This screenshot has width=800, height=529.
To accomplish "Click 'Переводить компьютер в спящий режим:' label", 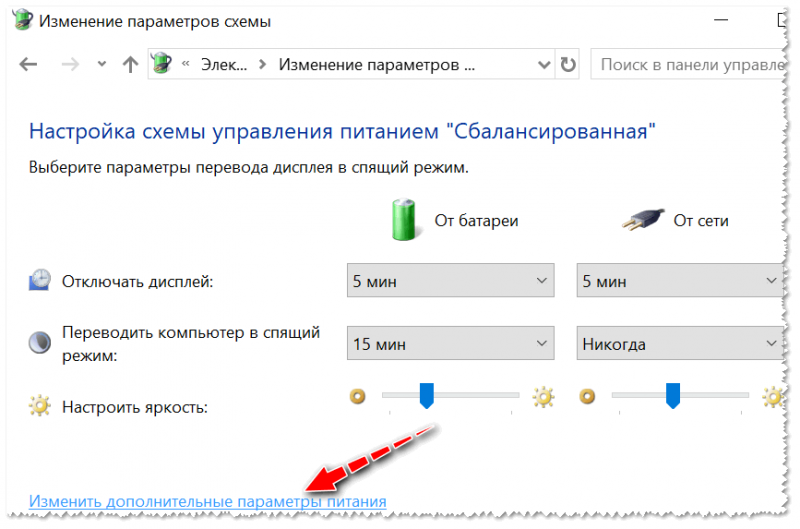I will point(191,344).
